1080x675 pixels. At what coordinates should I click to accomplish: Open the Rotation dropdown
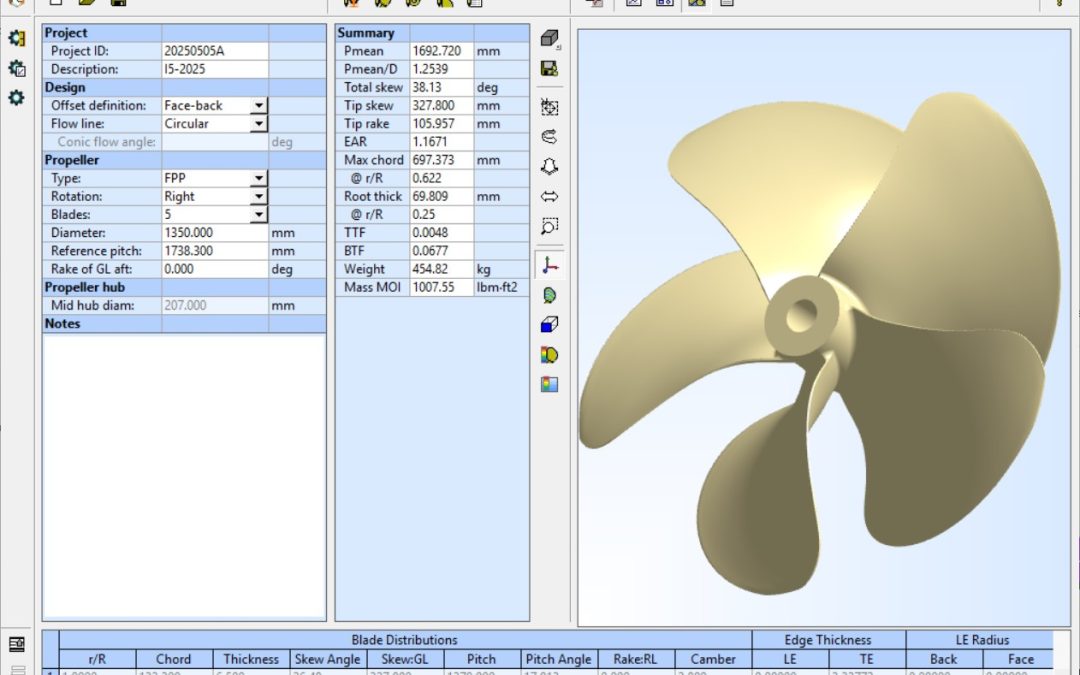pyautogui.click(x=258, y=197)
